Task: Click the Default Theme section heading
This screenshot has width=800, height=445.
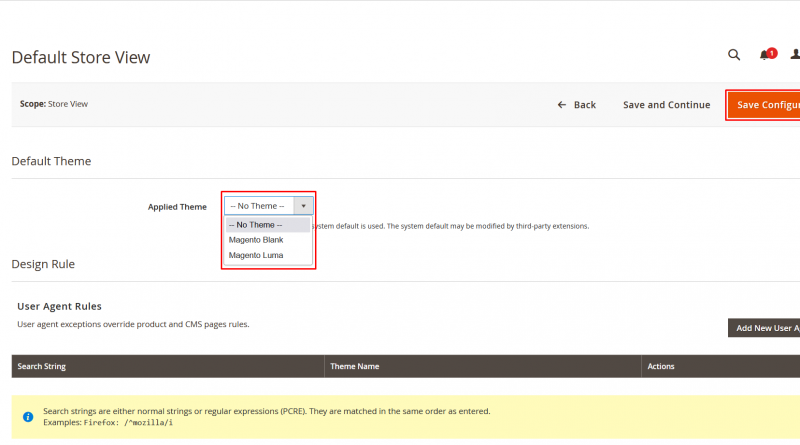Action: (x=51, y=161)
